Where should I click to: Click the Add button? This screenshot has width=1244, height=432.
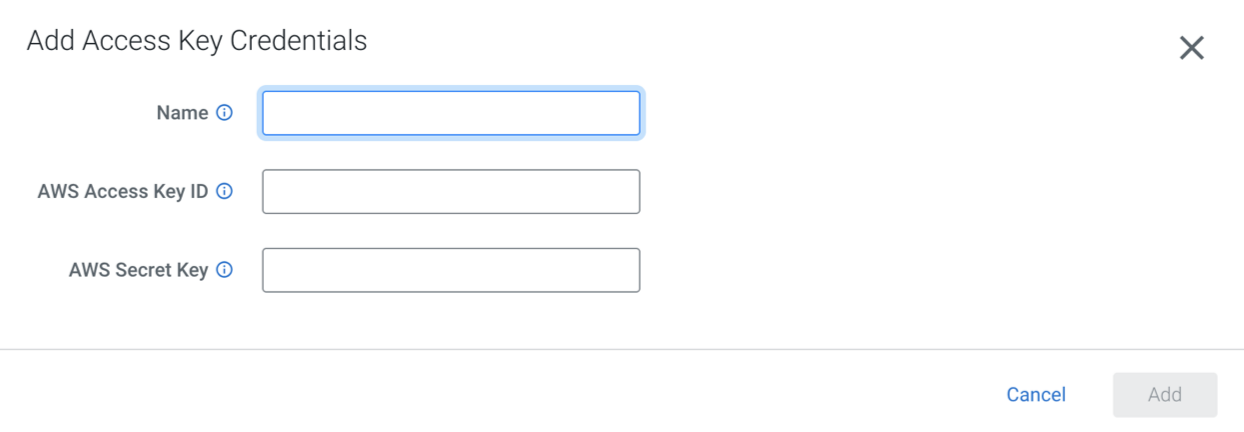click(x=1164, y=395)
